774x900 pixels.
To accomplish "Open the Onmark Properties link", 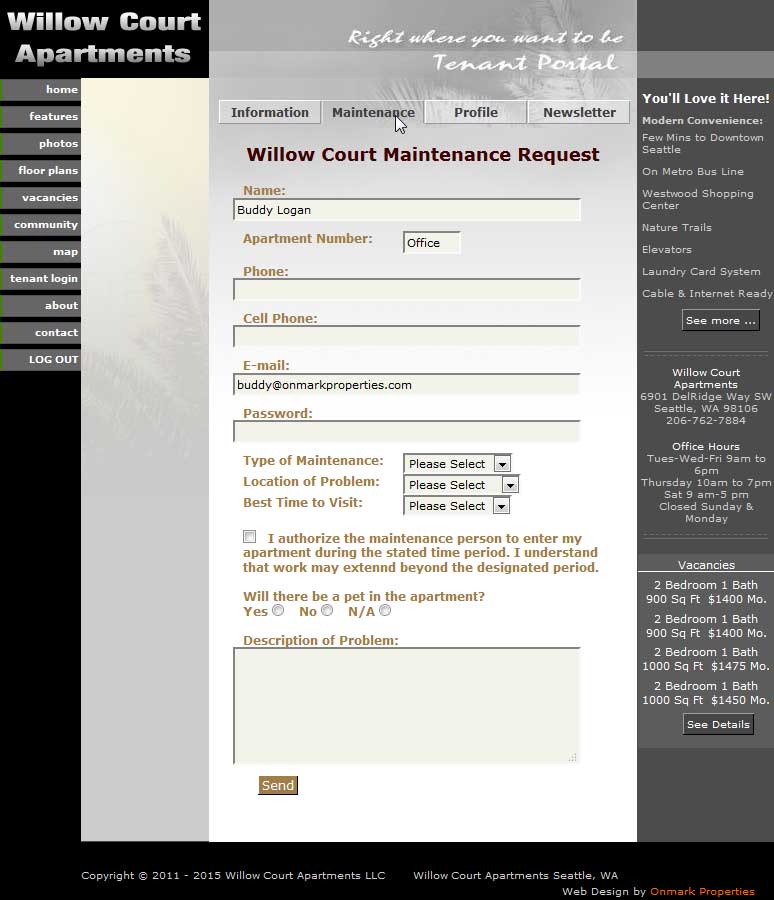I will (702, 891).
